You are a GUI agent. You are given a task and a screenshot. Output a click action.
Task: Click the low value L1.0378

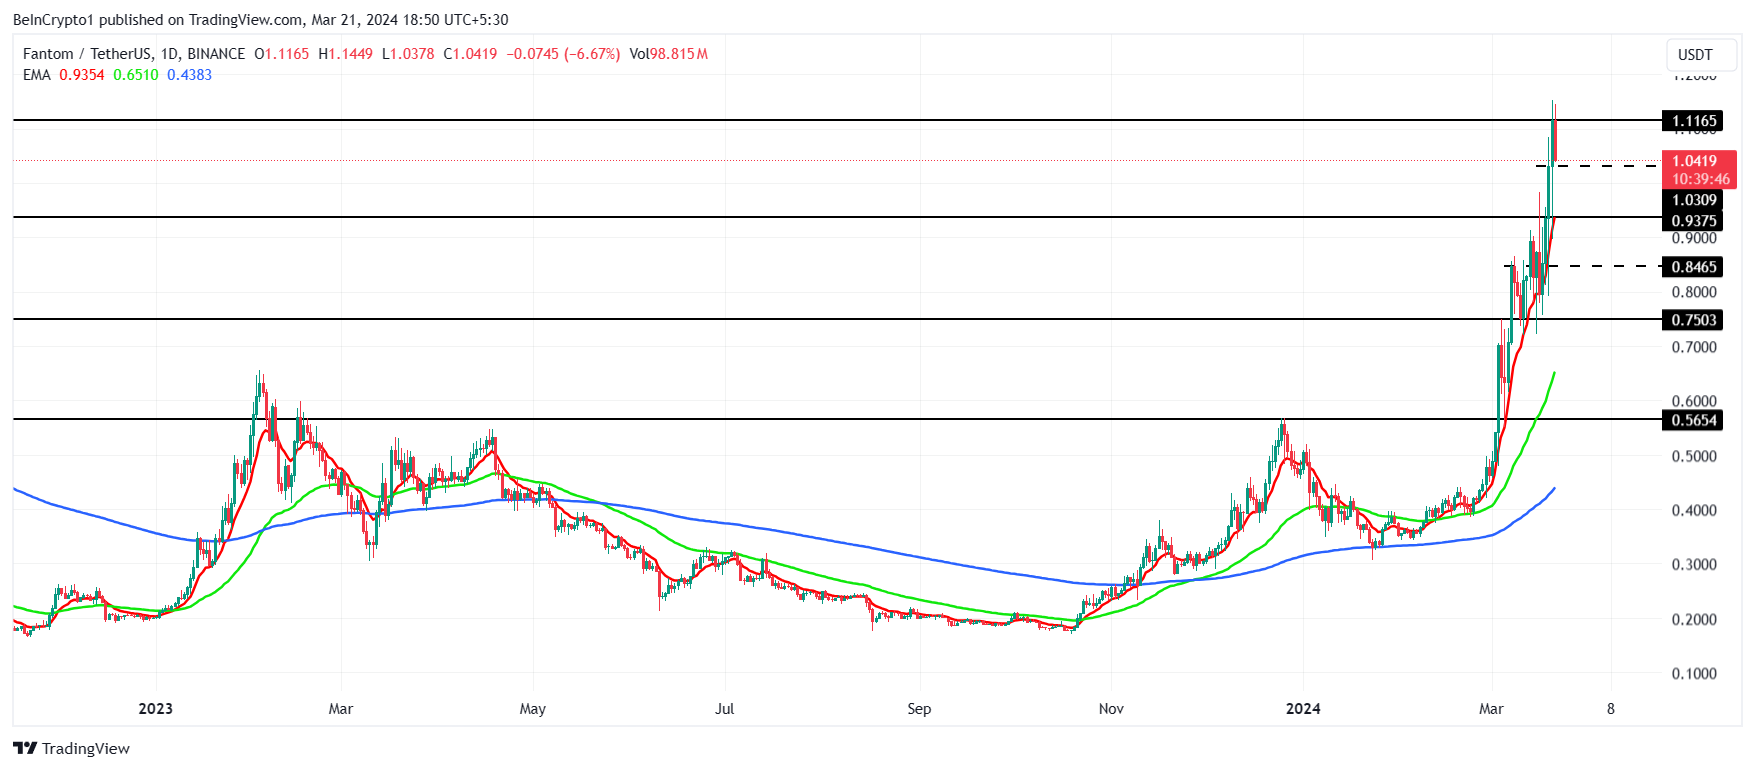408,54
